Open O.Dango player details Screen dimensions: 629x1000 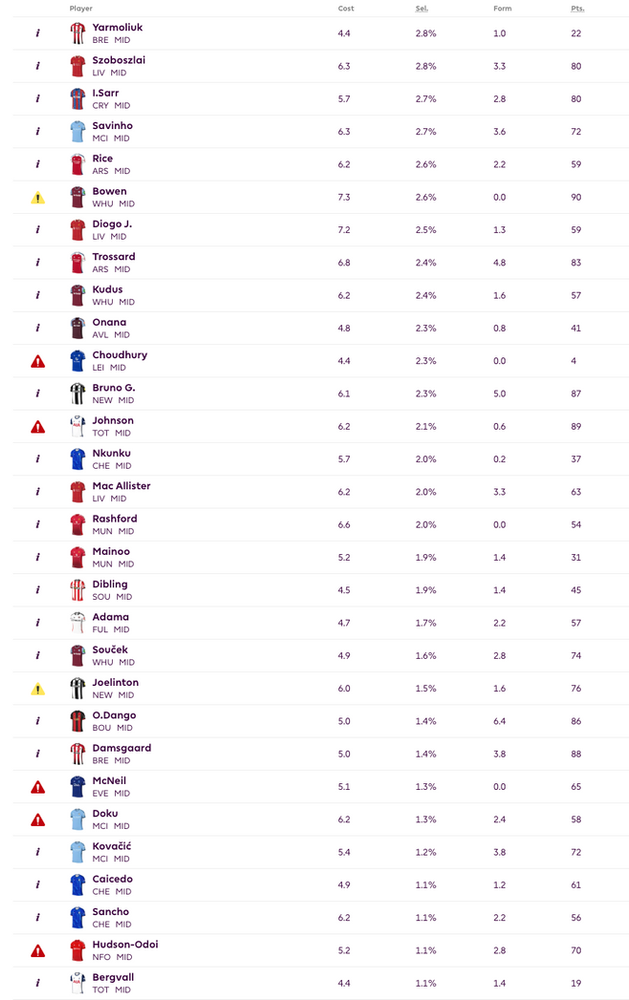114,715
